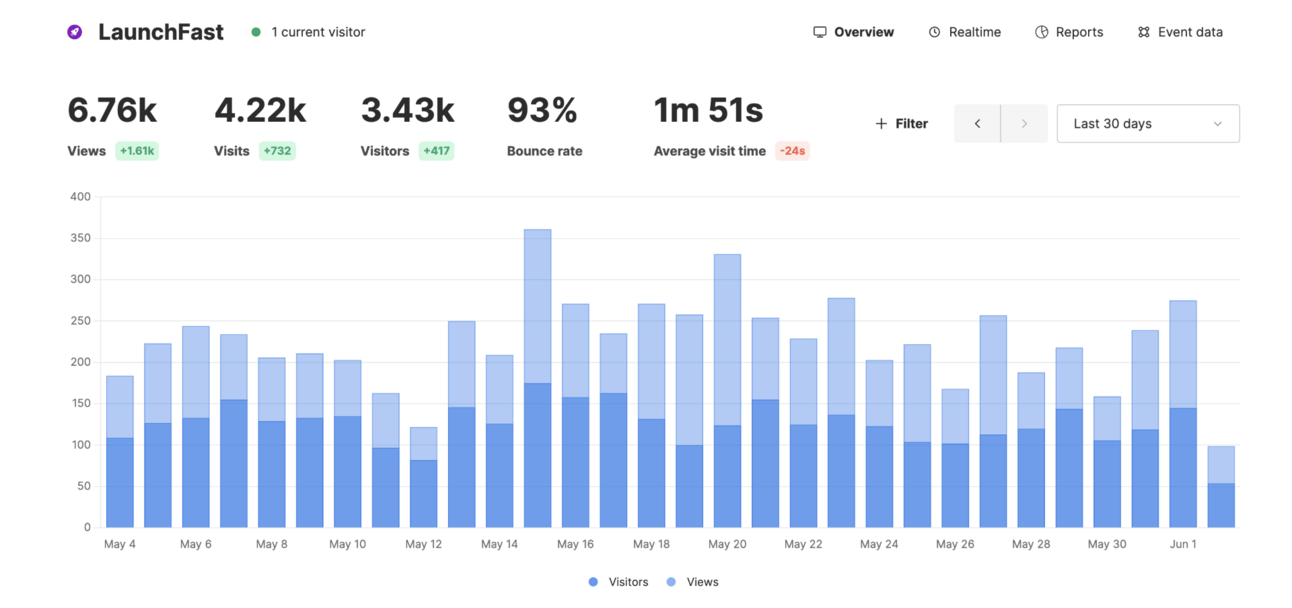This screenshot has height=608, width=1292.
Task: Click the plus icon beside Filter
Action: [x=881, y=124]
